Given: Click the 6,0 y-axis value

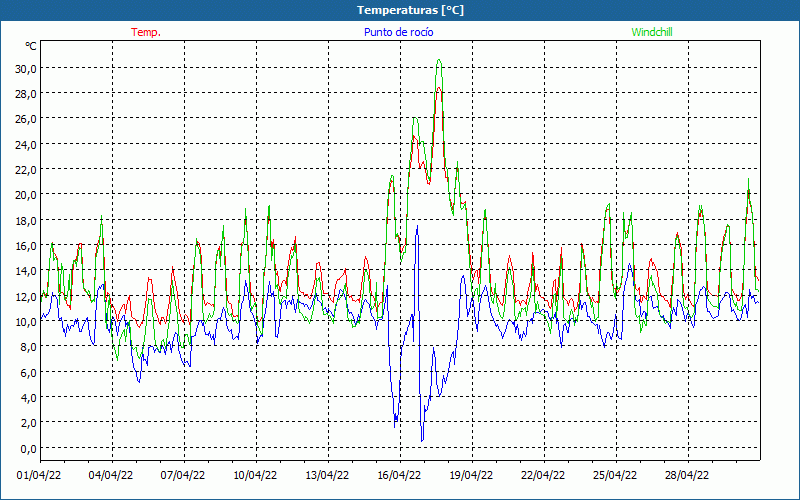Looking at the screenshot, I should pyautogui.click(x=28, y=372).
